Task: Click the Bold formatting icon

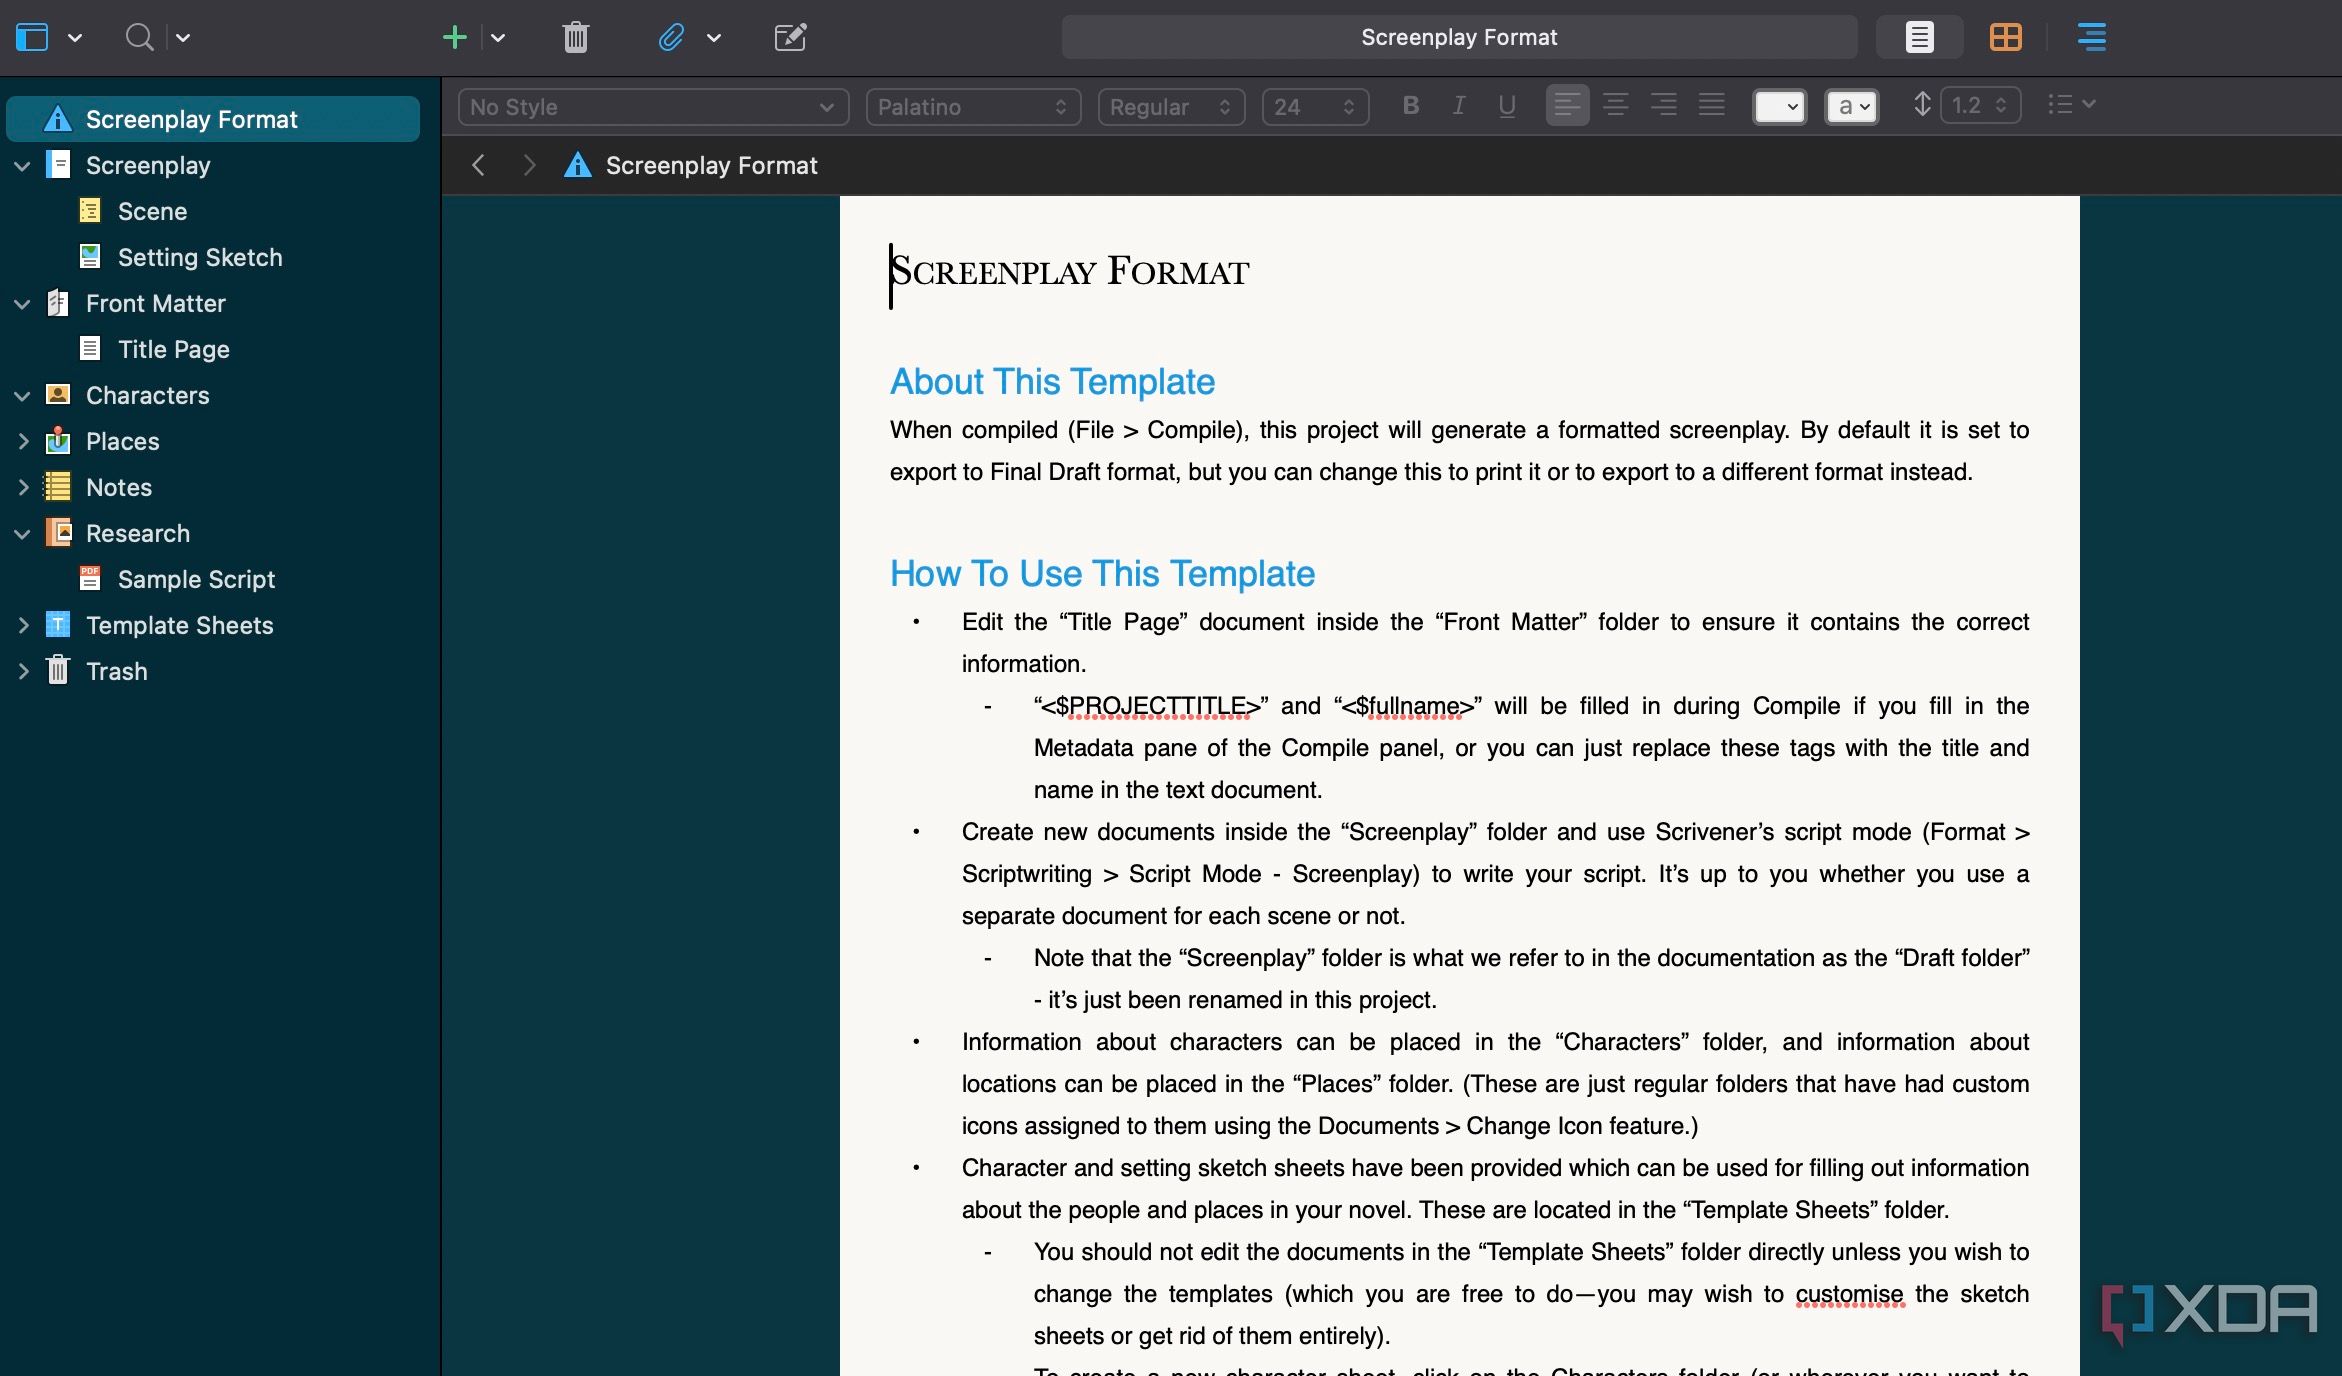Action: point(1410,106)
